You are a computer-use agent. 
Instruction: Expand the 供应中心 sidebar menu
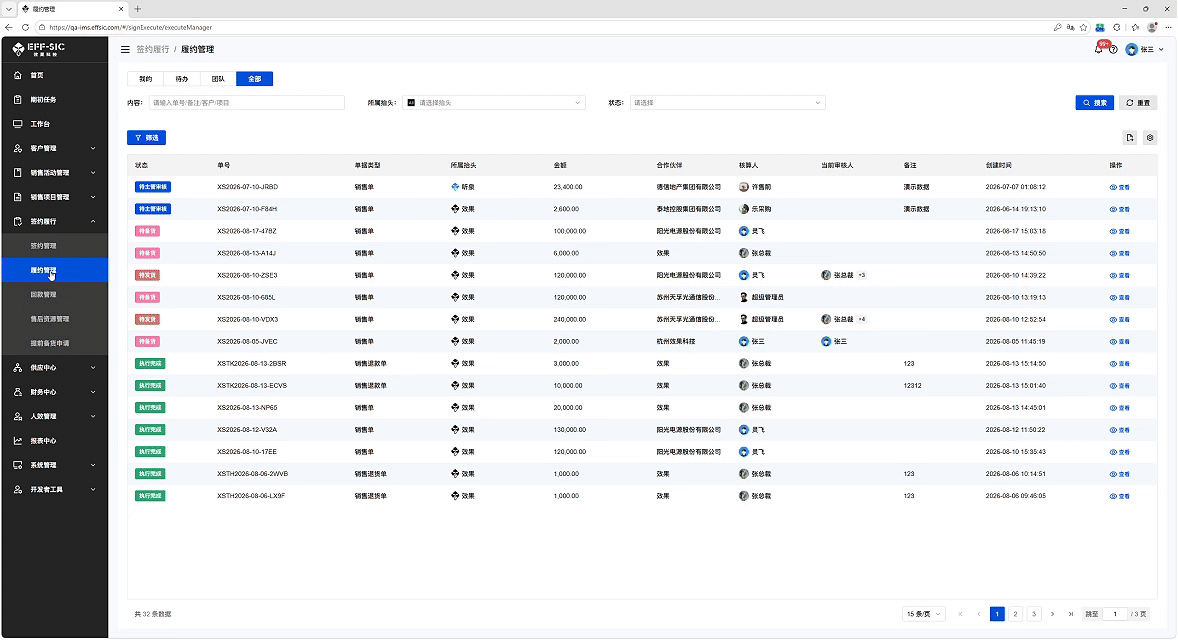(x=55, y=367)
